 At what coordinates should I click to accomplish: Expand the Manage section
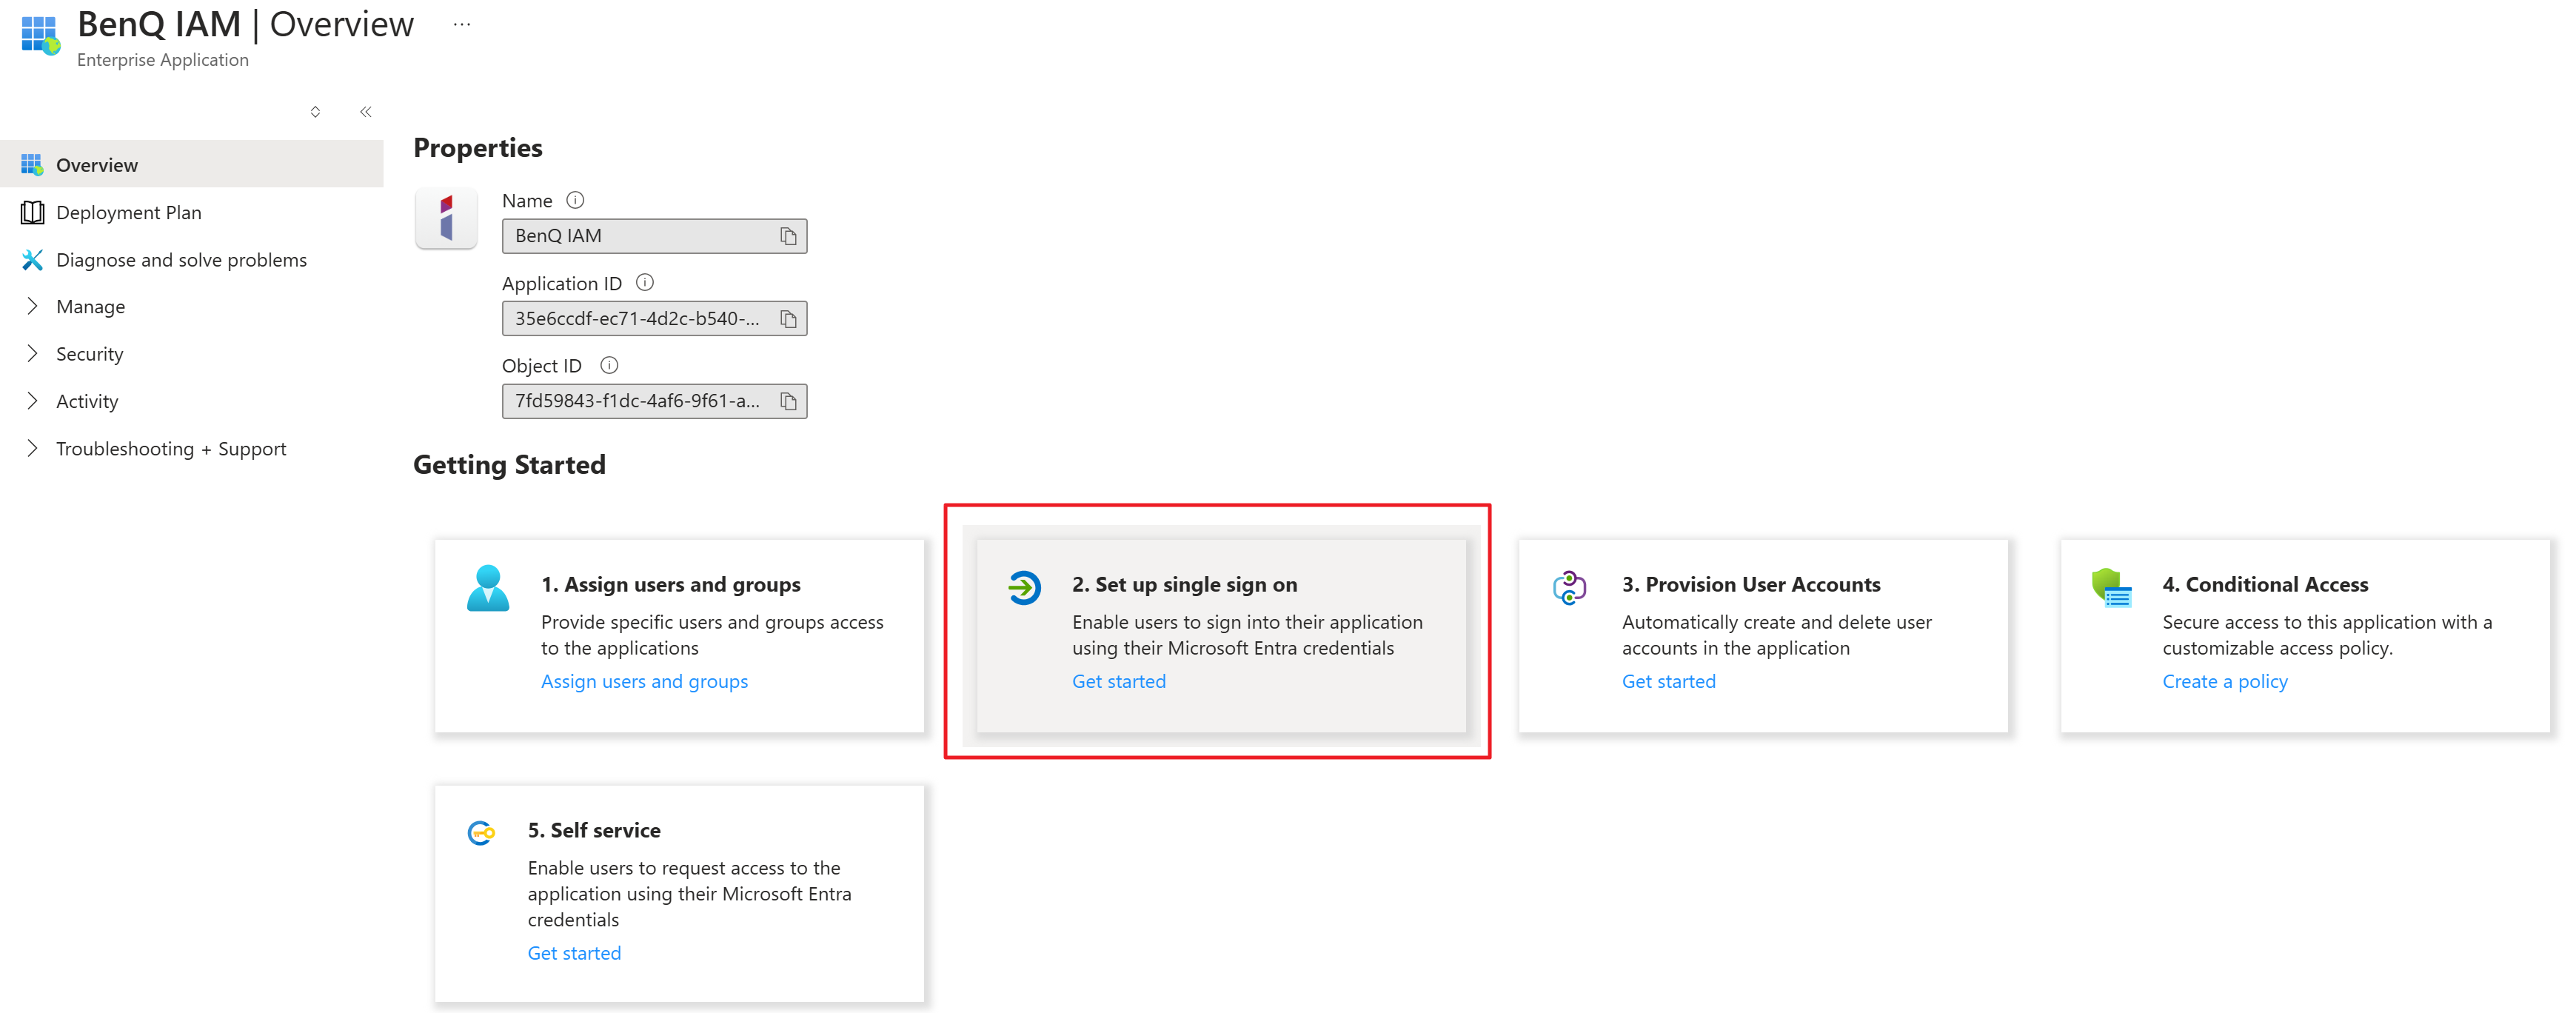[90, 307]
